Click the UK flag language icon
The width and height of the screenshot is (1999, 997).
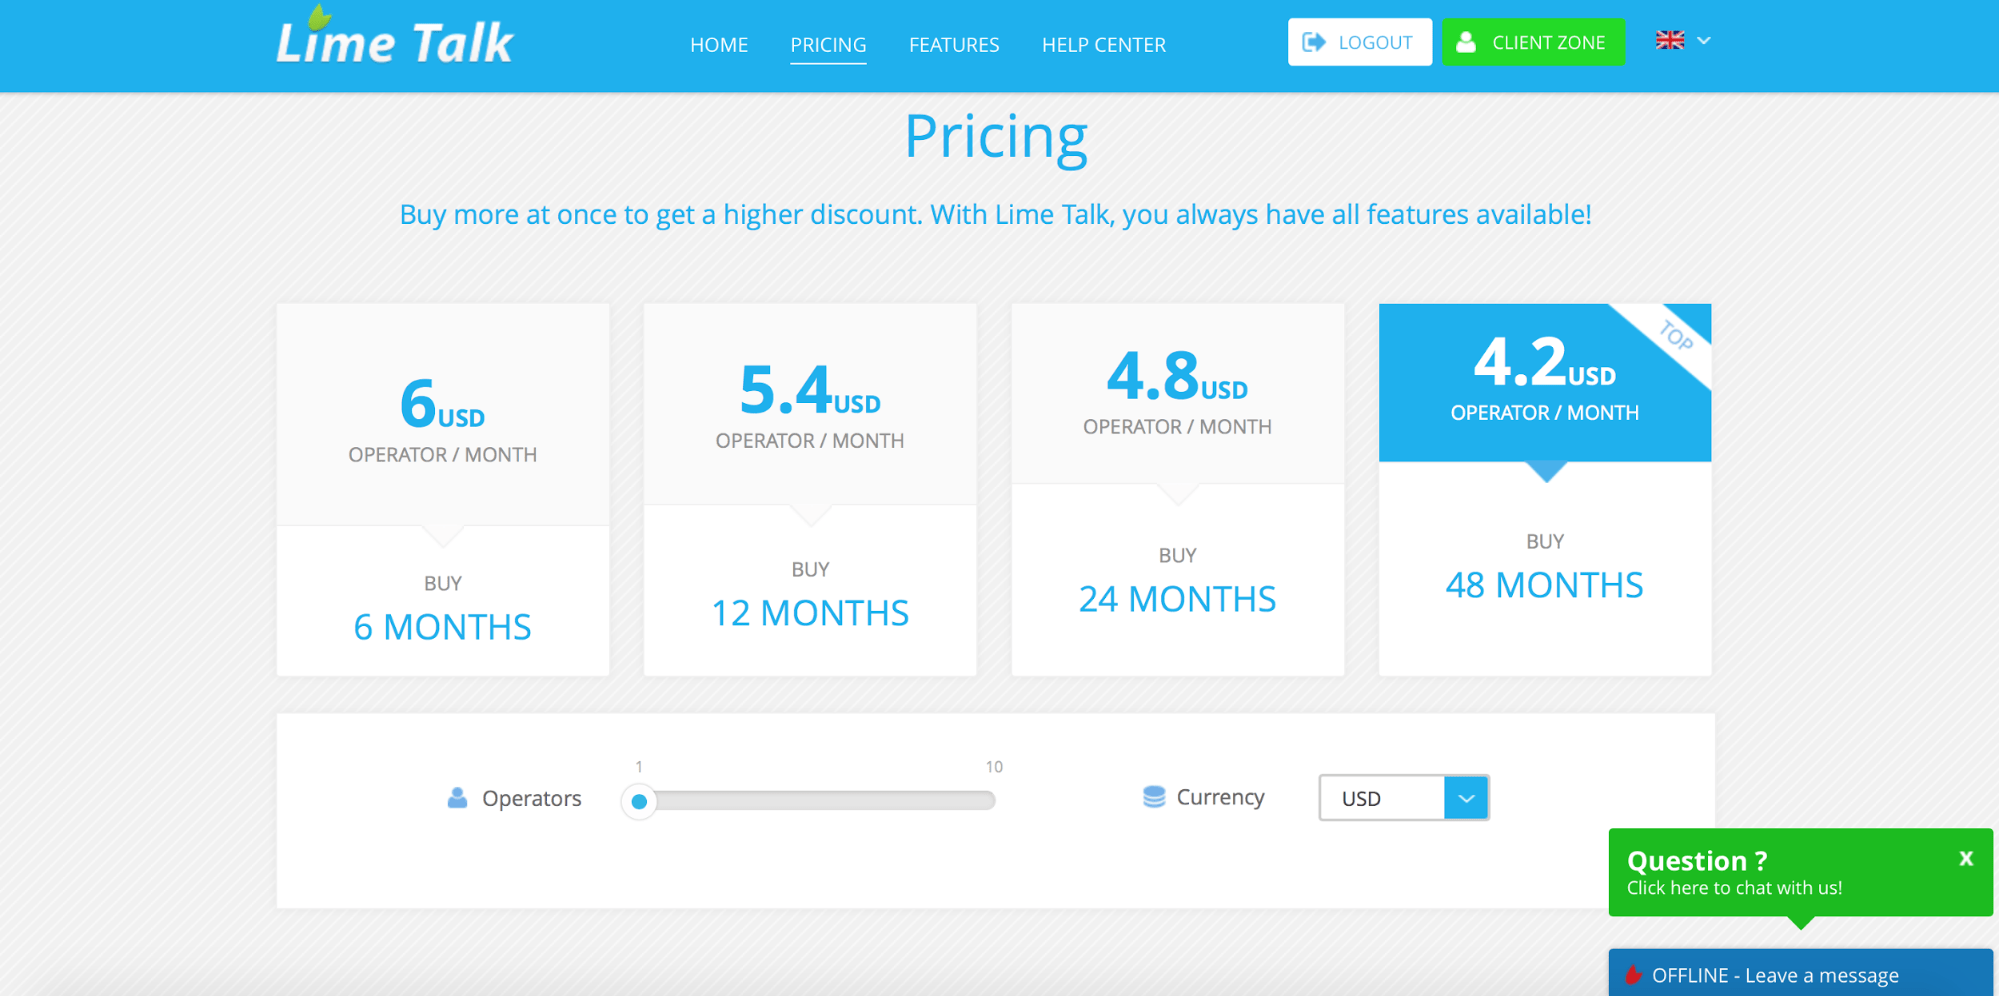1669,41
